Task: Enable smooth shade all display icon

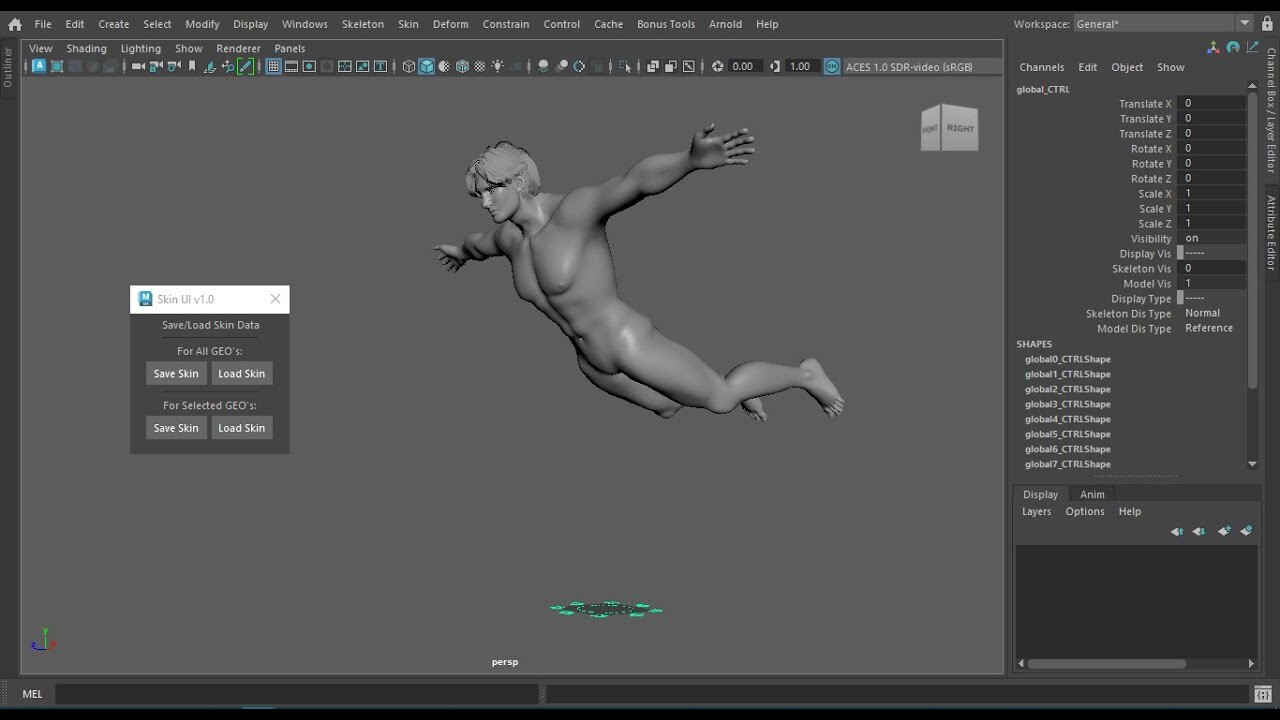Action: [427, 66]
